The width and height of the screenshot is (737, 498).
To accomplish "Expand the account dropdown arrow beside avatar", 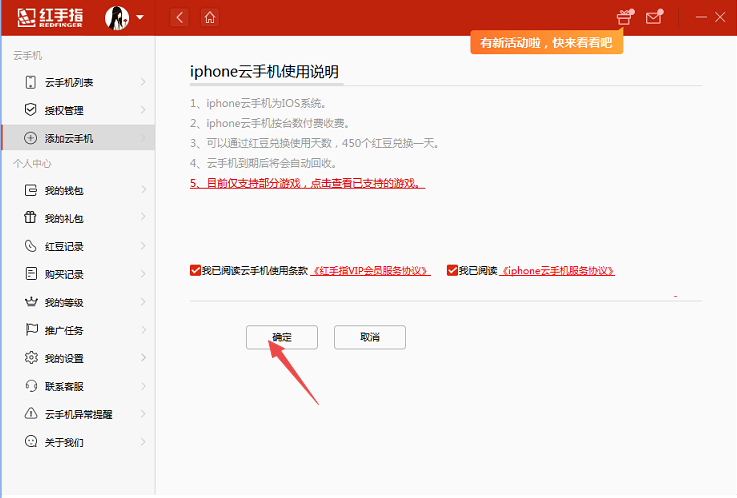I will click(x=140, y=17).
